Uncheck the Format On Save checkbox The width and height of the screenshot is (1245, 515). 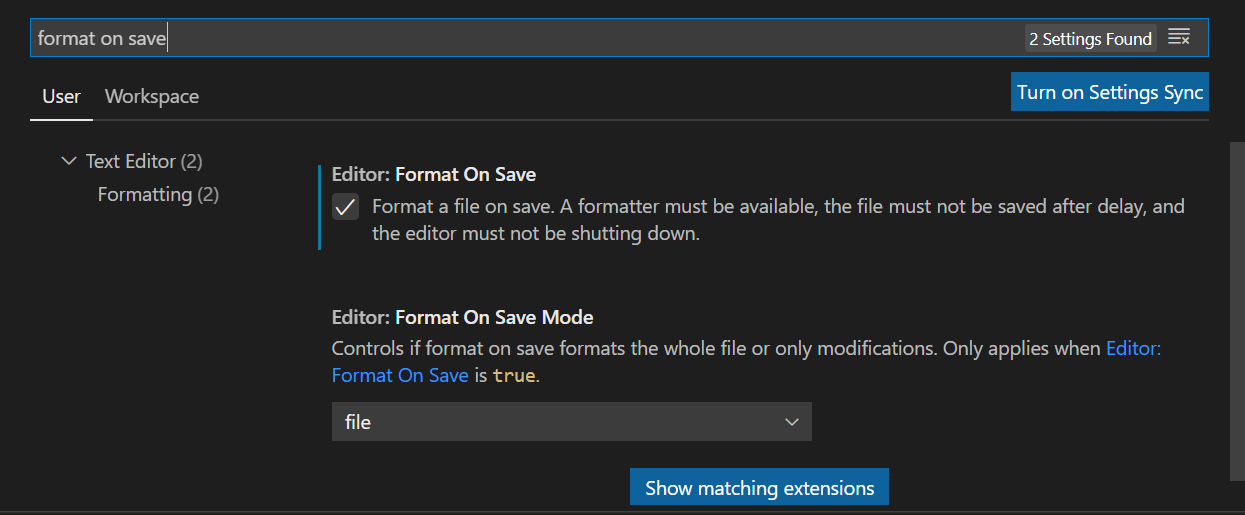coord(345,207)
